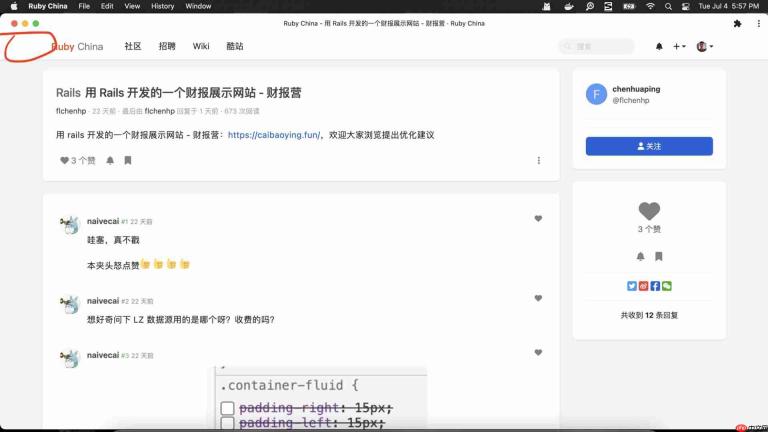Open the topic's more options vertical dots
The image size is (768, 432).
[x=539, y=160]
